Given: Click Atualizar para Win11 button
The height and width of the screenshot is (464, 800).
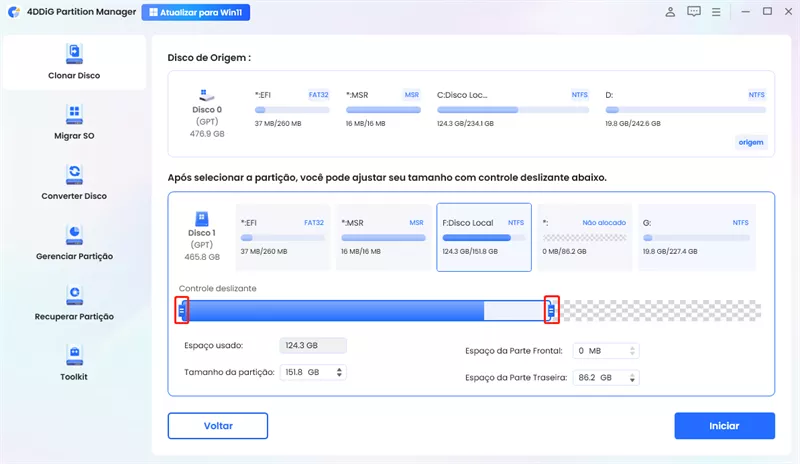Looking at the screenshot, I should (196, 12).
